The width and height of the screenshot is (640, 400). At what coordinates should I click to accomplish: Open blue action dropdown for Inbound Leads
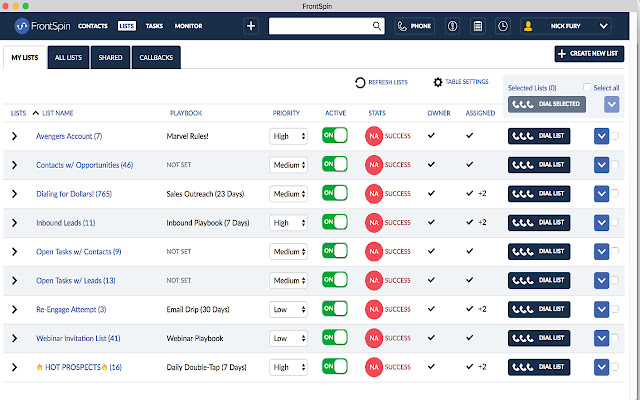pyautogui.click(x=601, y=223)
